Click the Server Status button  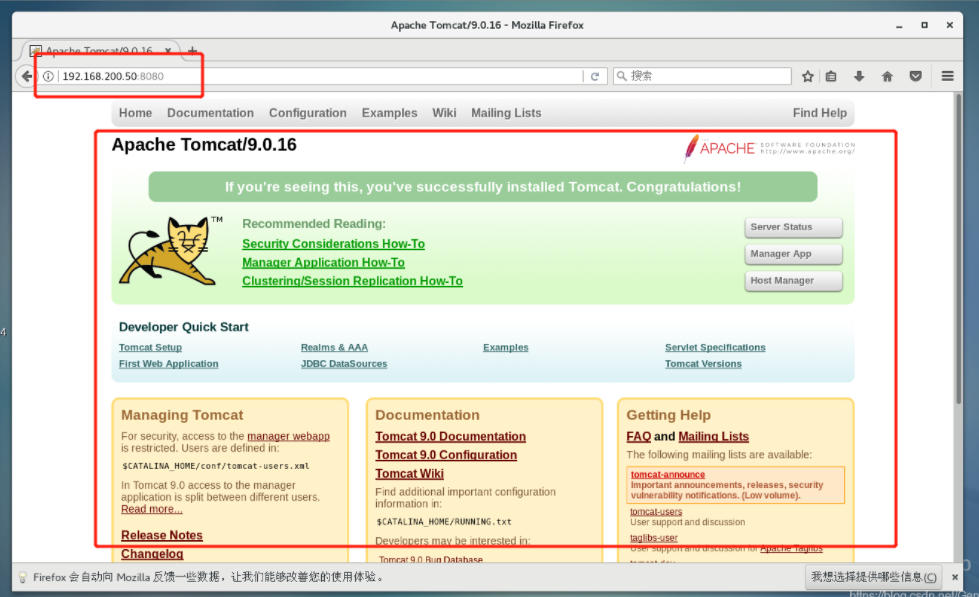pyautogui.click(x=794, y=227)
